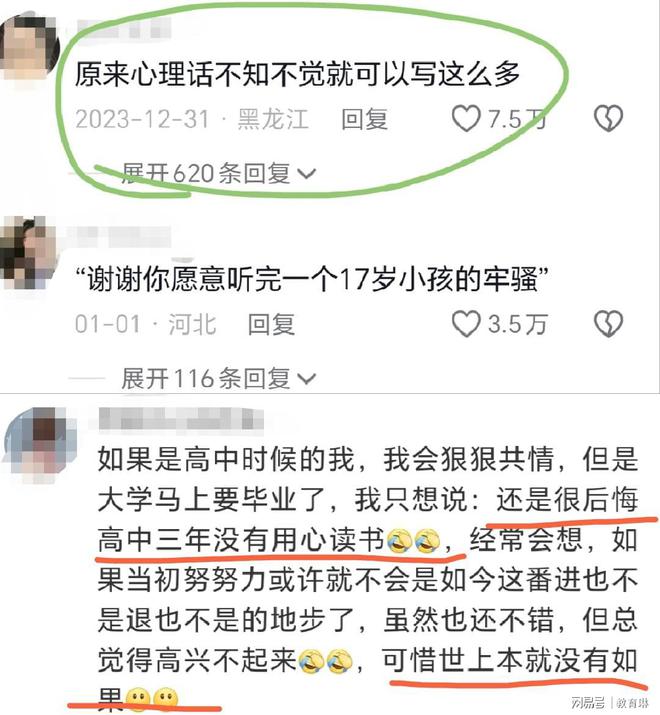660x715 pixels.
Task: Open second commenter's blurred avatar
Action: [29, 252]
